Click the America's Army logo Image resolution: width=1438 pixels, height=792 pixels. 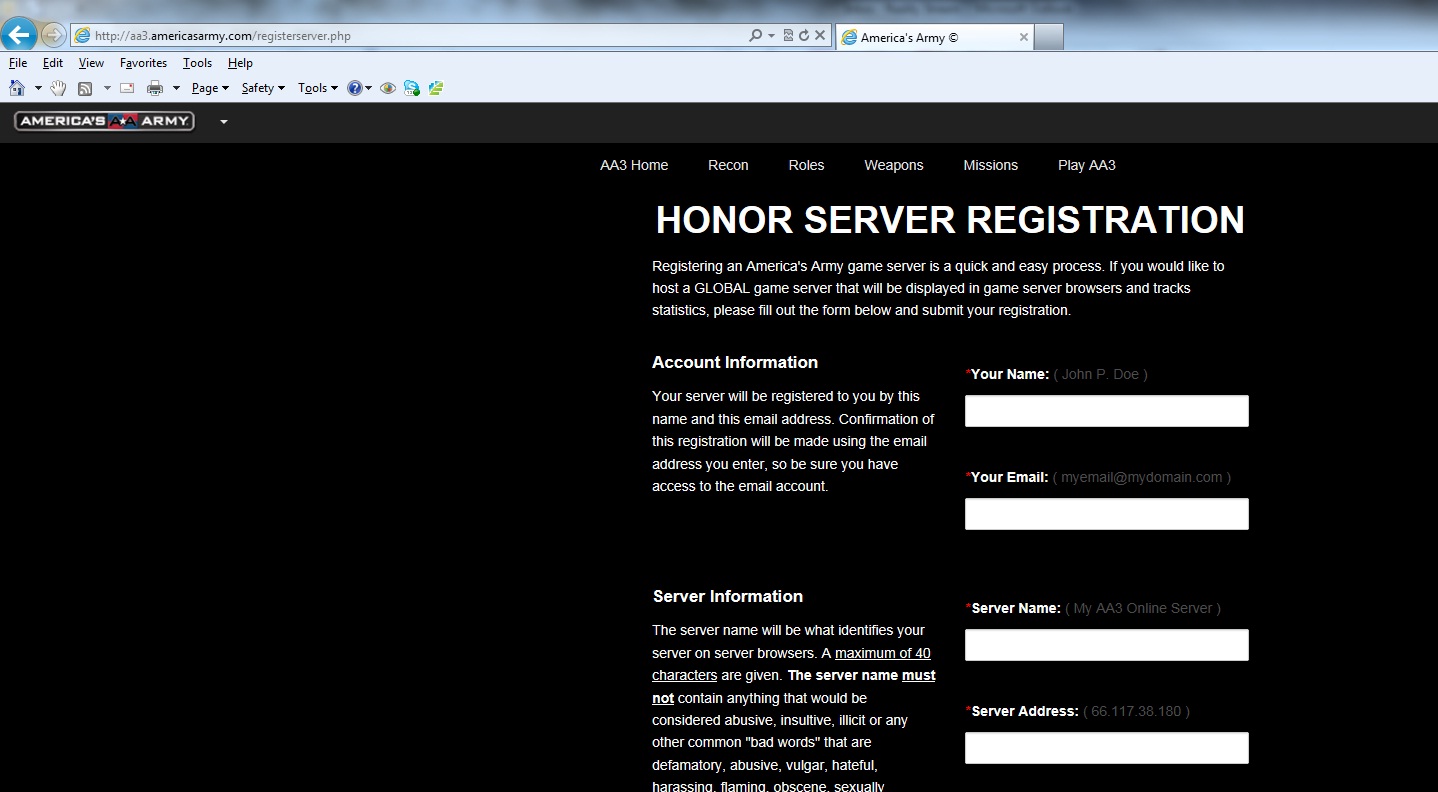[104, 121]
